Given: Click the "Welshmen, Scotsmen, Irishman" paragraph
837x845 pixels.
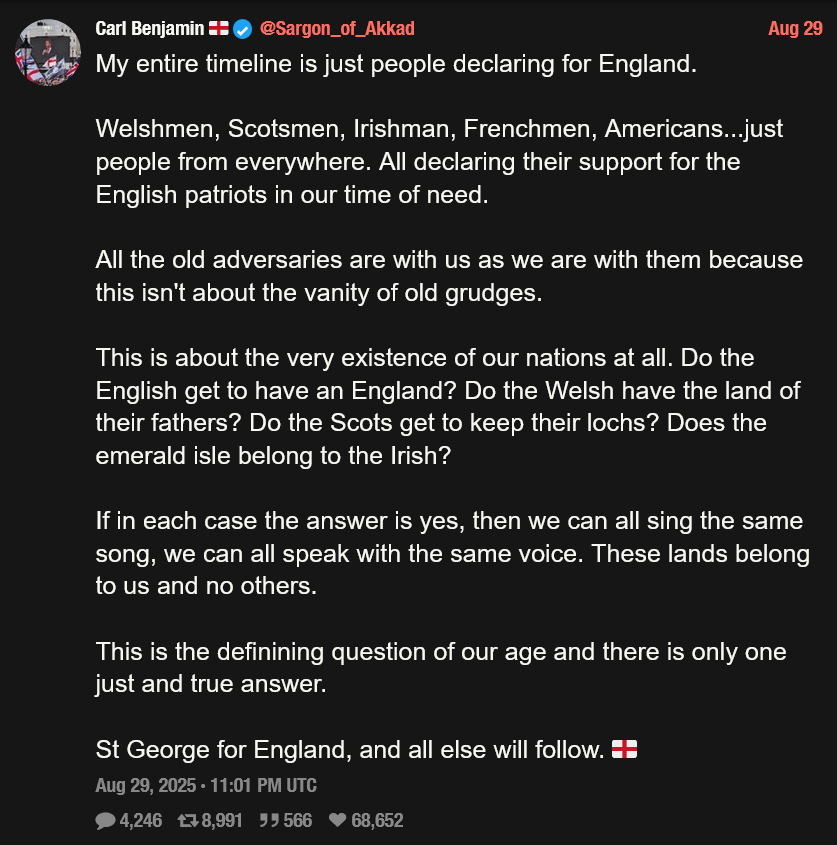Looking at the screenshot, I should 439,162.
